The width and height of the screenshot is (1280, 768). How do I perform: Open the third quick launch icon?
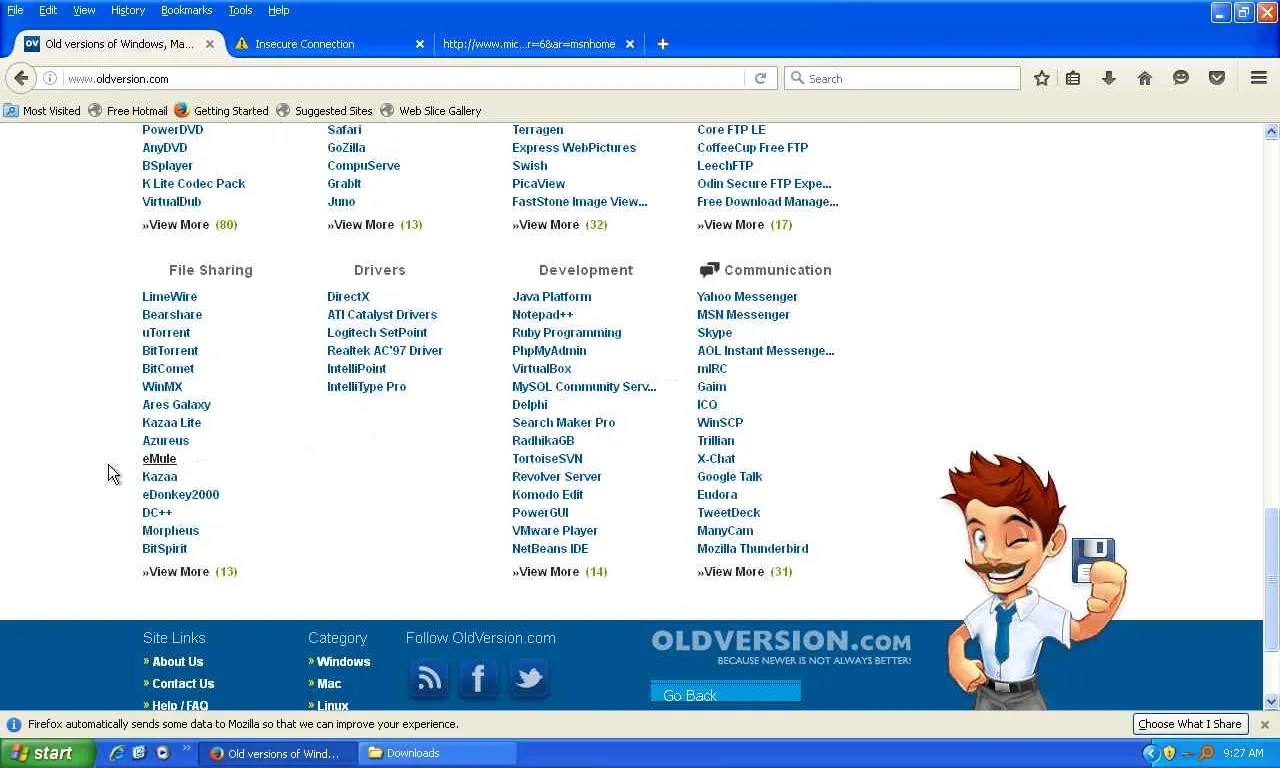[161, 753]
